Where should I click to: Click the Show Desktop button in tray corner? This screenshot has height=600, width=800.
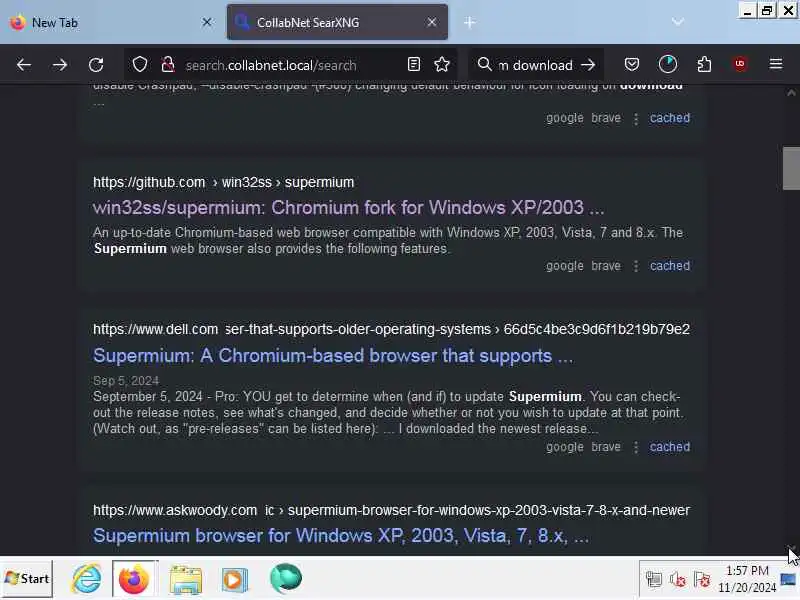[x=789, y=579]
